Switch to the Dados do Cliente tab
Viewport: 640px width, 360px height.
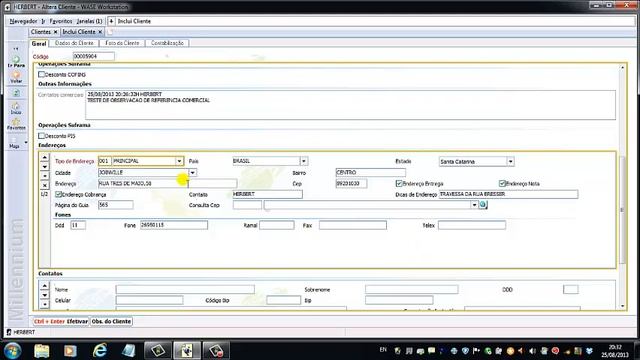(x=74, y=43)
